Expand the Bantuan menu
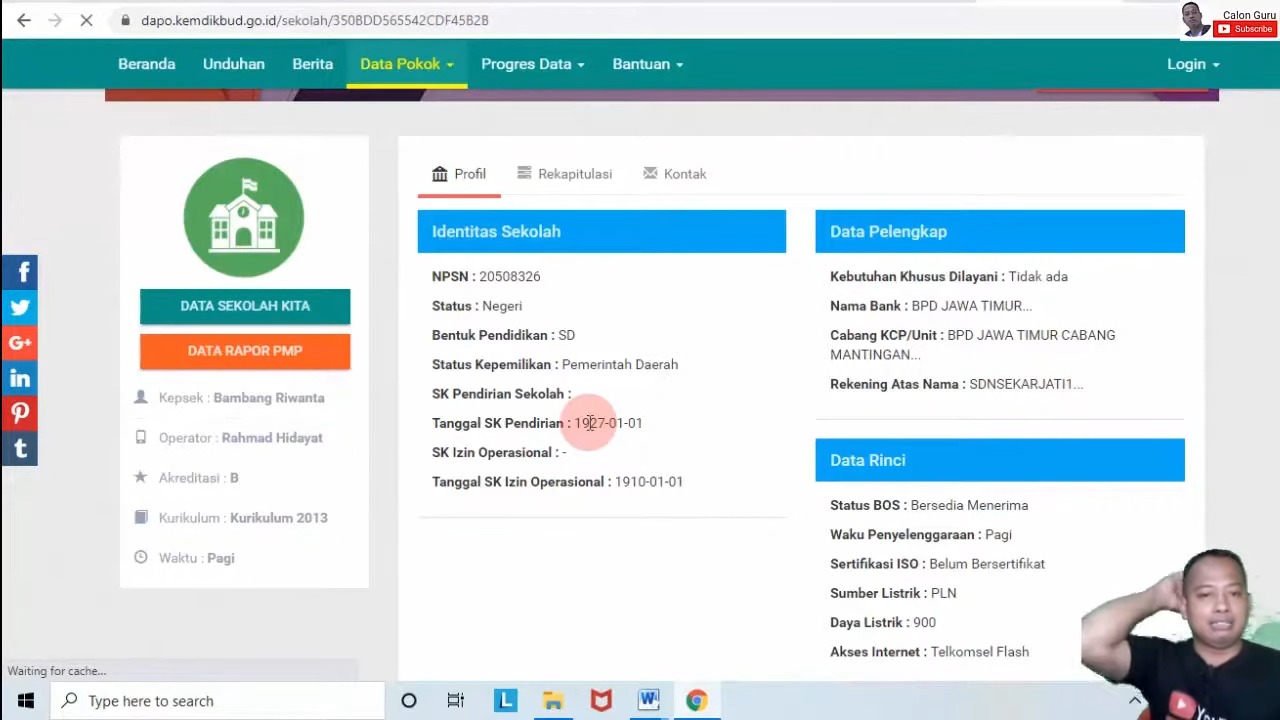Screen dimensions: 1280x720 coord(647,64)
